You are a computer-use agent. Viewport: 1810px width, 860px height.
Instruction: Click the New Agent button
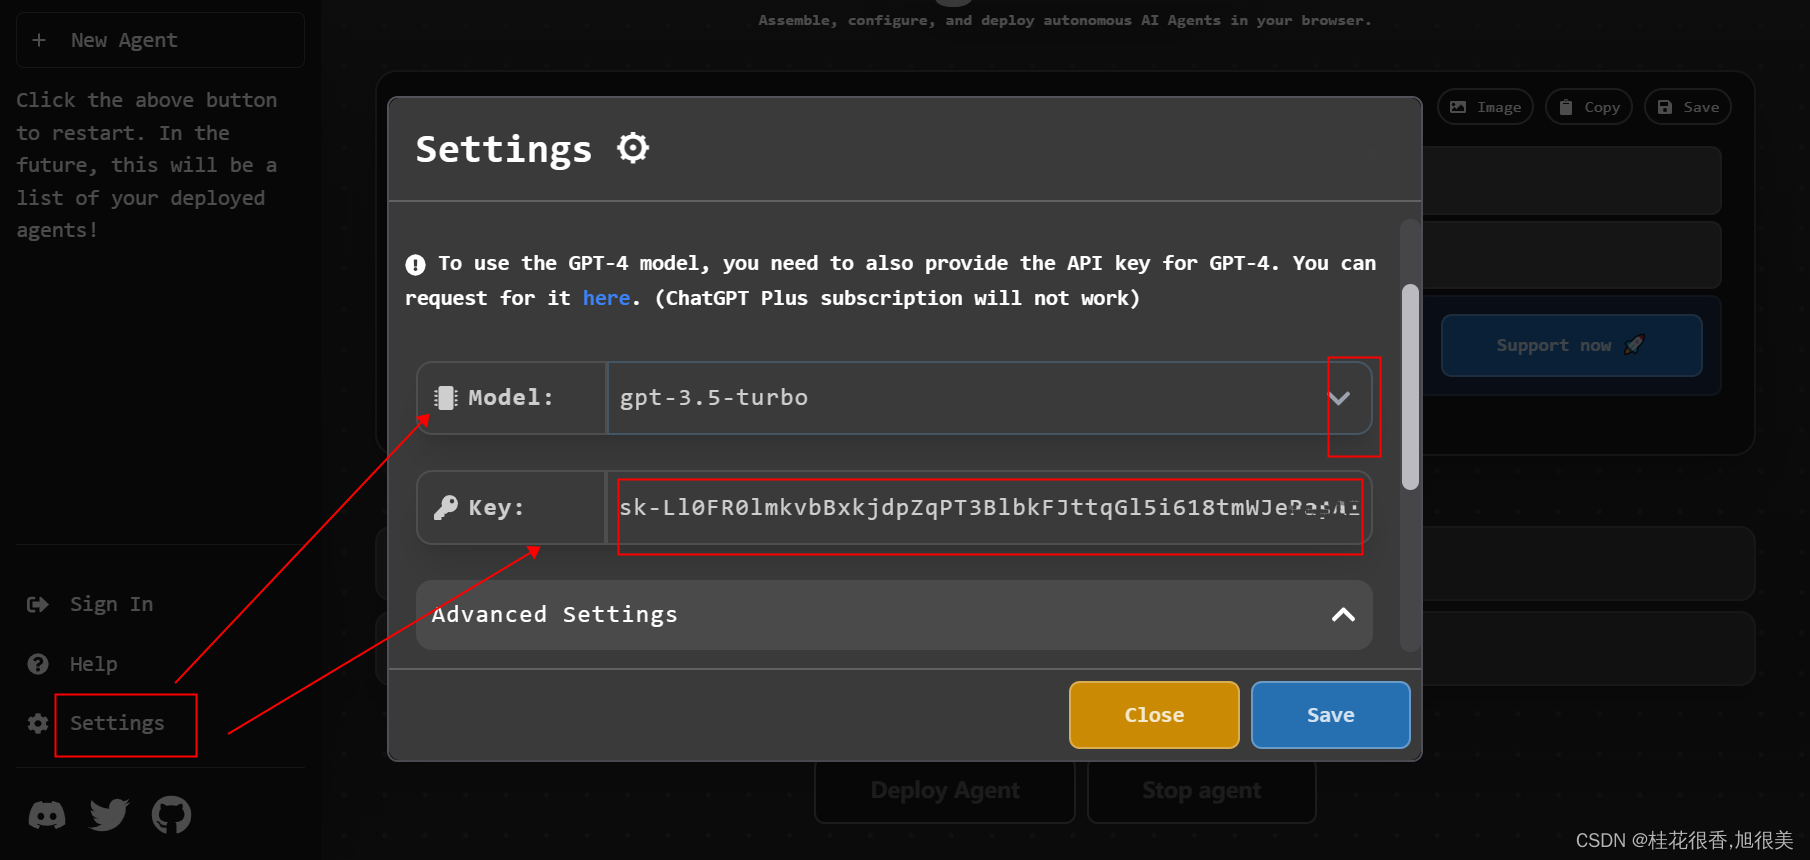(160, 40)
